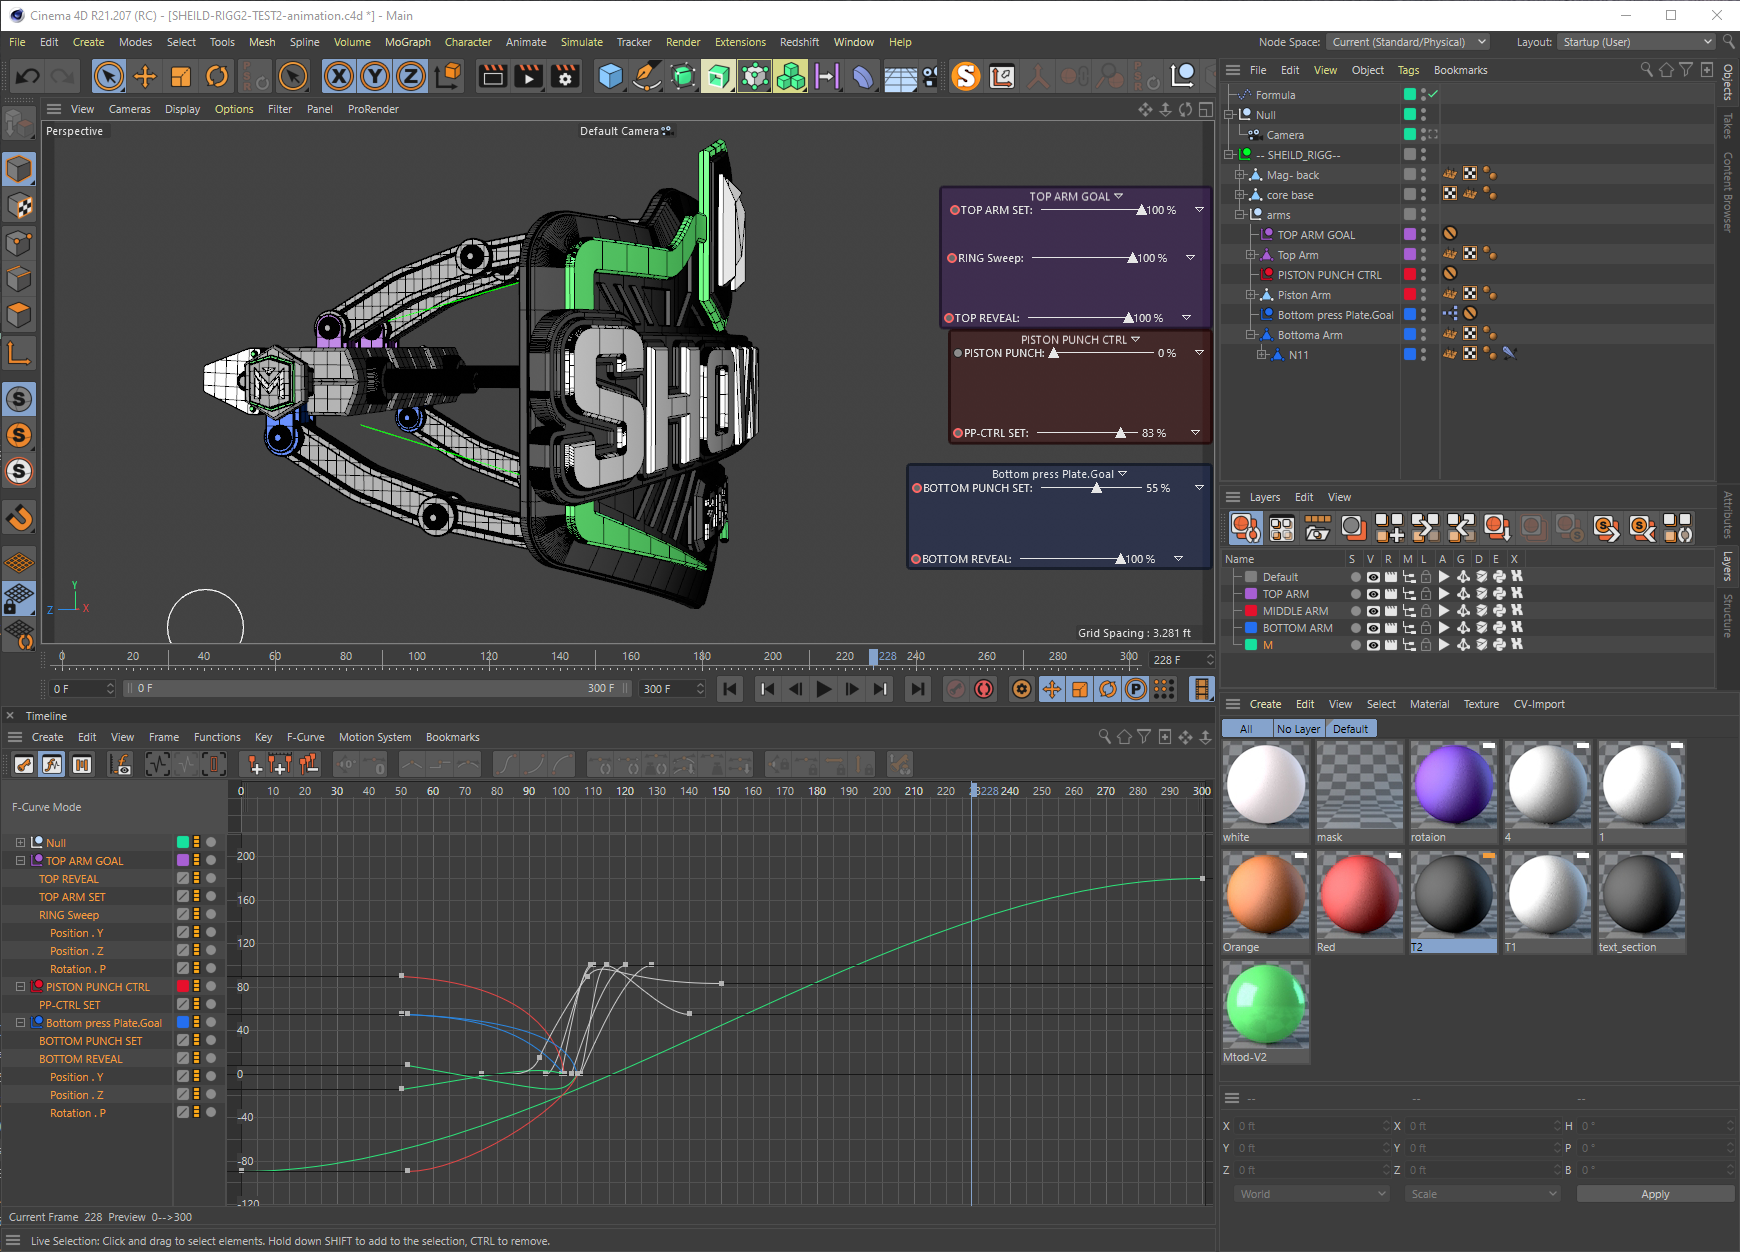Select the Scale tool
Screen dimensions: 1740x1252
click(x=181, y=76)
